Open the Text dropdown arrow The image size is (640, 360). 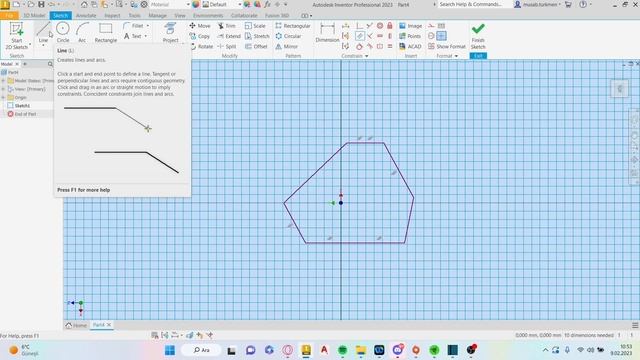[x=145, y=36]
